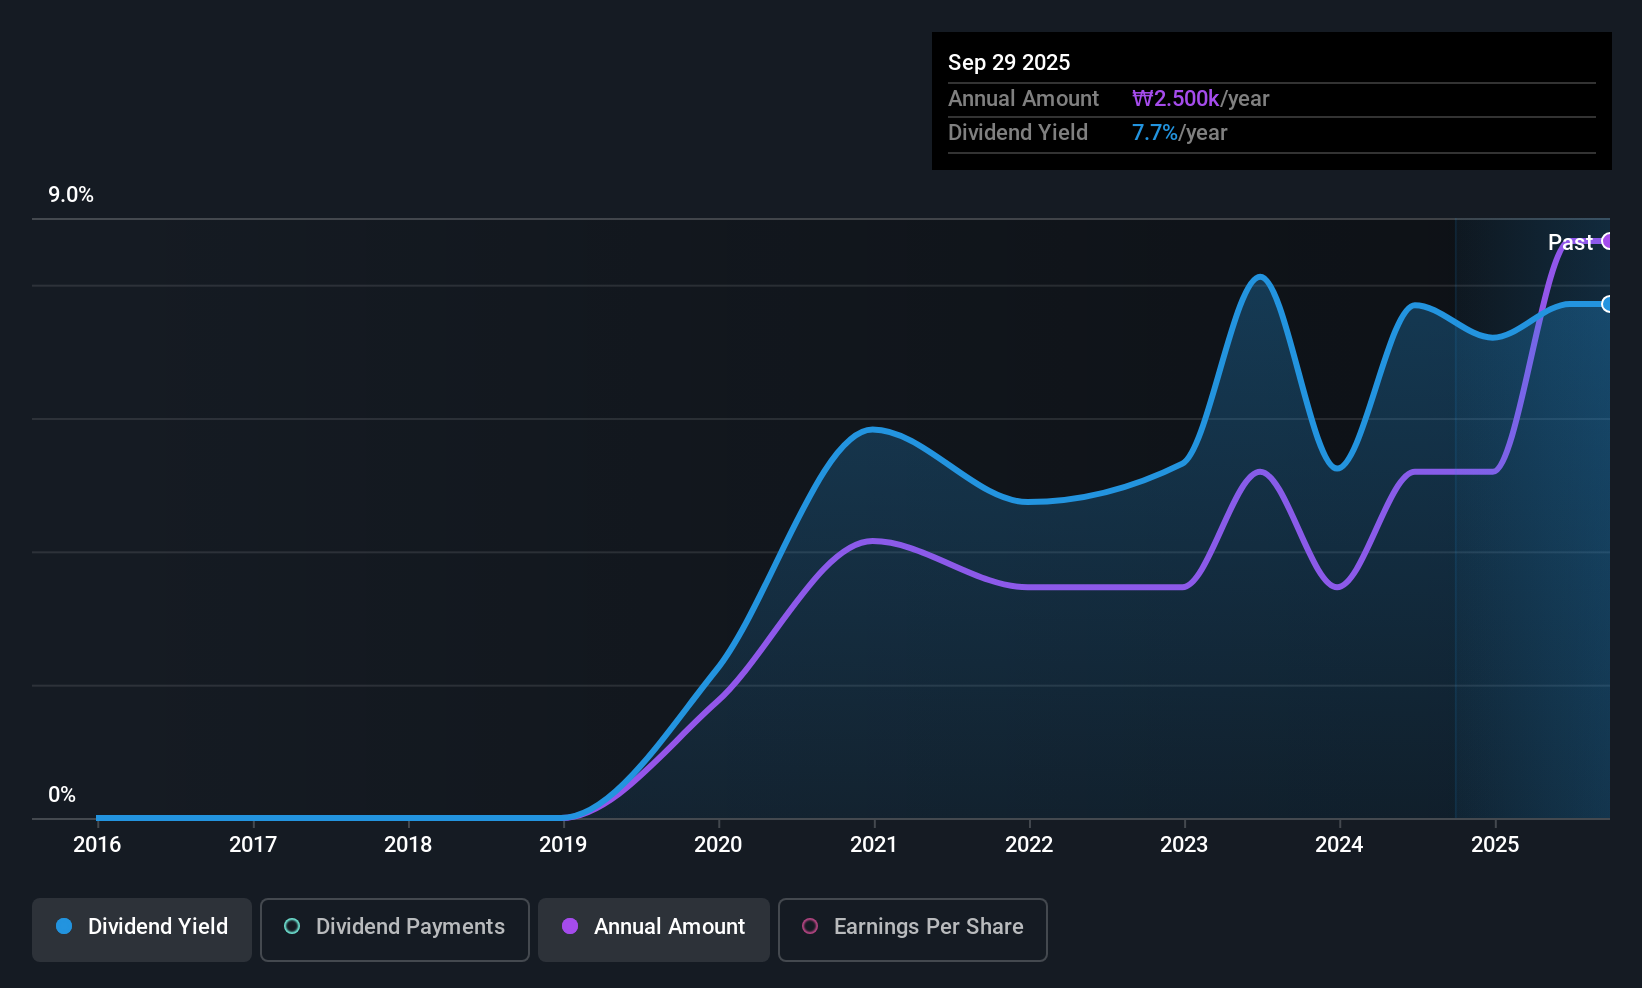
Task: Click the blue endpoint marker near Past label
Action: coord(1608,304)
